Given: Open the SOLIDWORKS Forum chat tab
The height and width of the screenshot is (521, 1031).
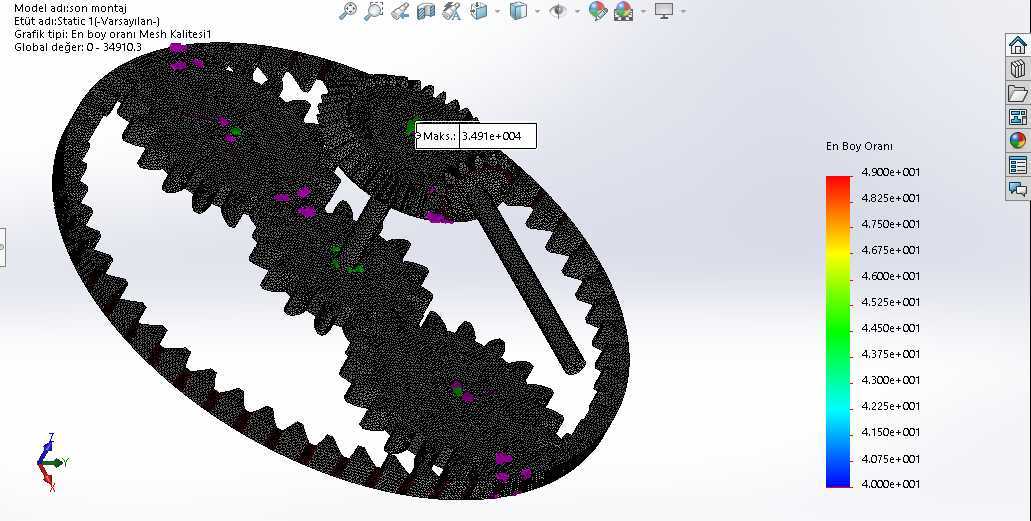Looking at the screenshot, I should pos(1017,189).
